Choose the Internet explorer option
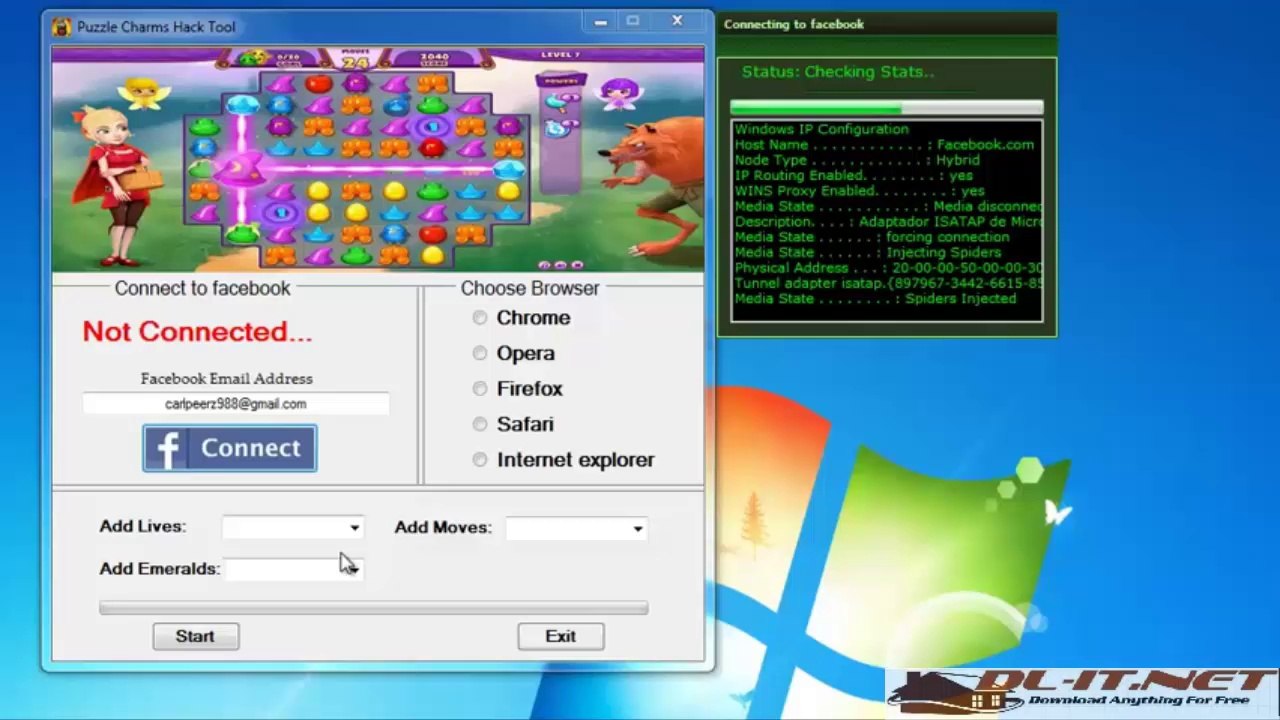The height and width of the screenshot is (720, 1280). [x=480, y=460]
